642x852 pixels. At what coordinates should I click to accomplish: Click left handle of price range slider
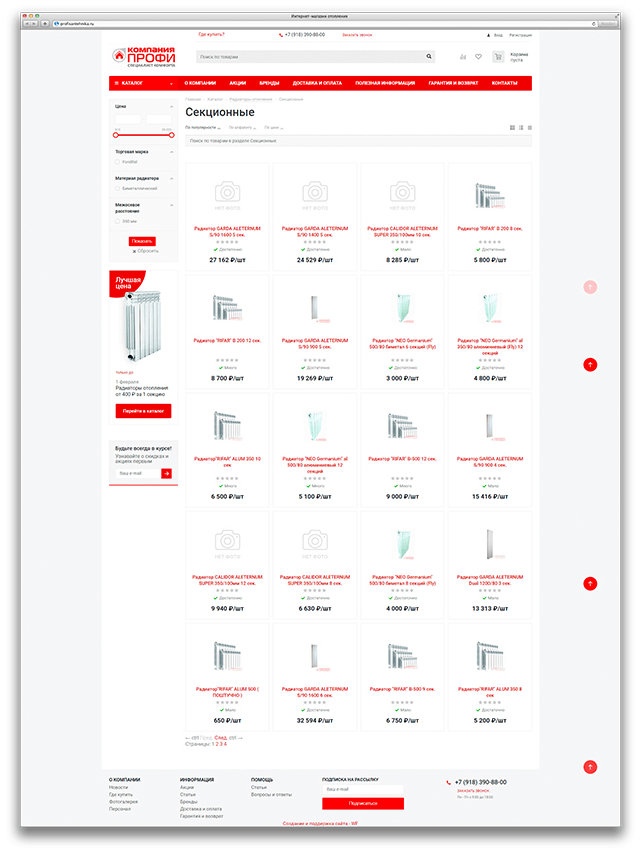(116, 135)
